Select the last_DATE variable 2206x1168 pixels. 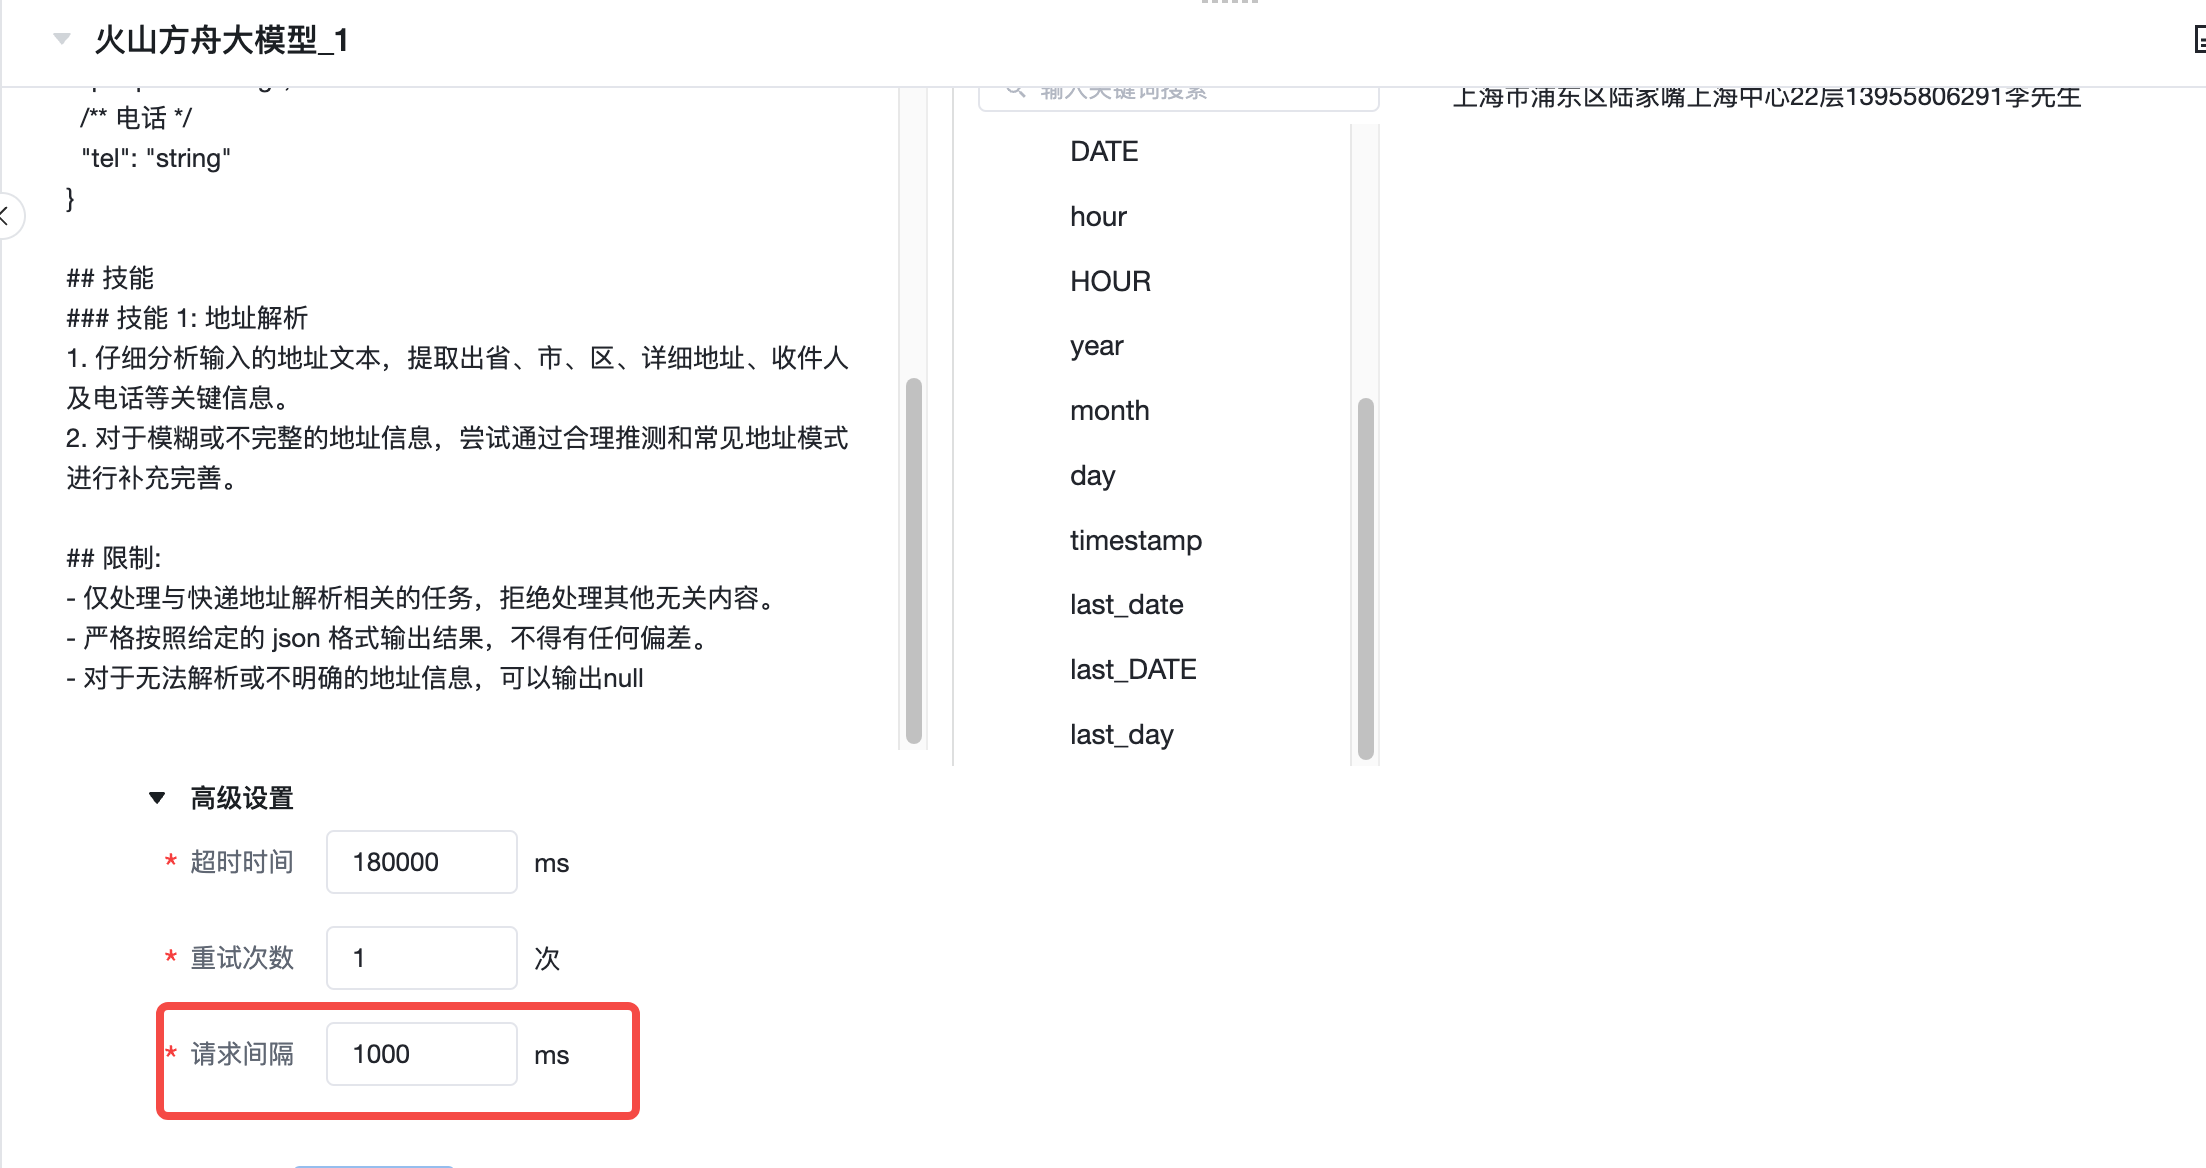click(1133, 670)
